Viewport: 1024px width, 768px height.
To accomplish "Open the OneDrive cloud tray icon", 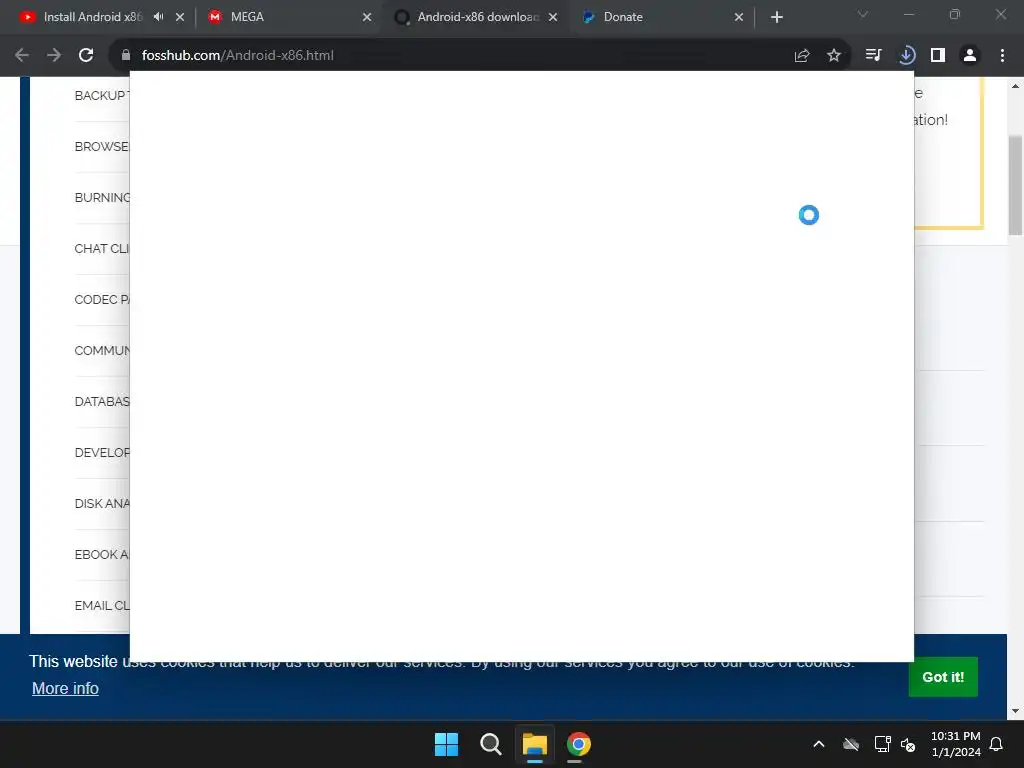I will pyautogui.click(x=851, y=744).
